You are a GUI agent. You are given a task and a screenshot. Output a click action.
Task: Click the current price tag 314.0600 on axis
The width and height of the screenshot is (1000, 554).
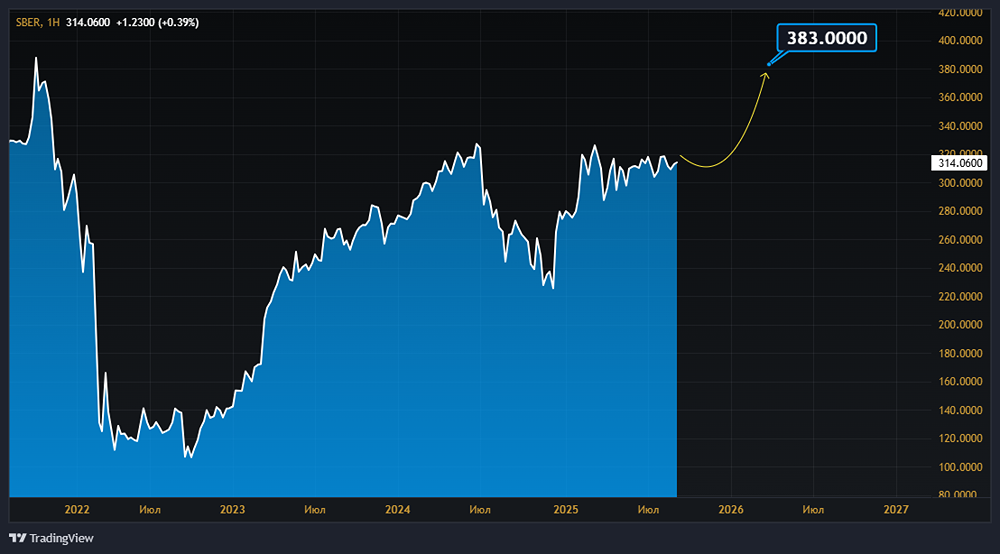[x=959, y=163]
